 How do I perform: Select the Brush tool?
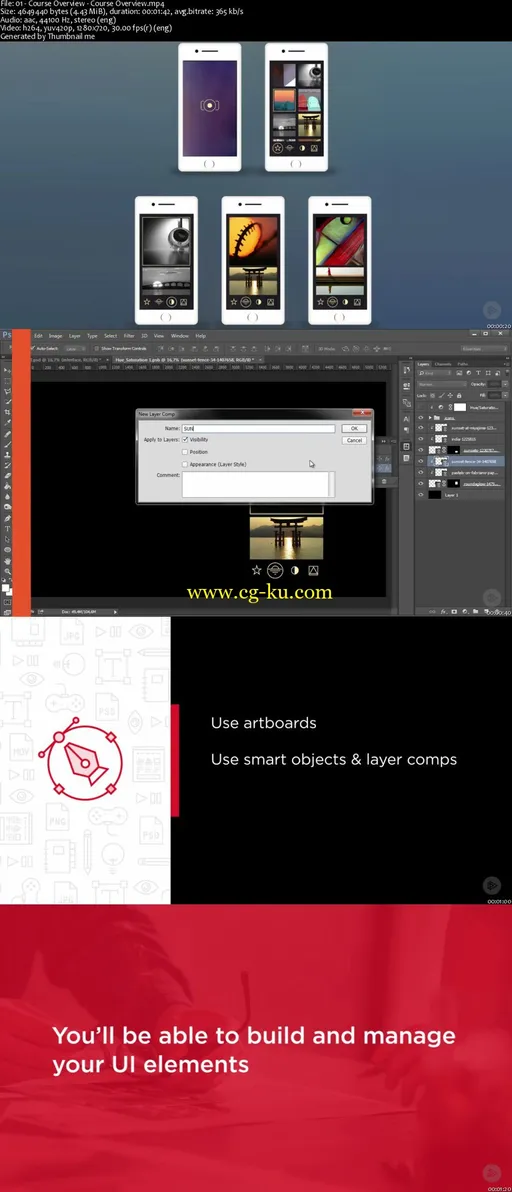point(8,444)
